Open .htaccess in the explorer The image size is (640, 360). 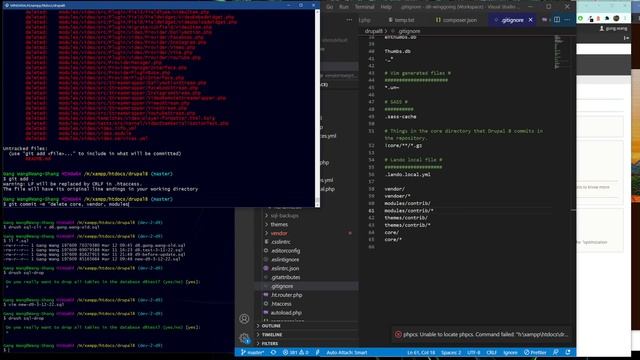coord(281,304)
